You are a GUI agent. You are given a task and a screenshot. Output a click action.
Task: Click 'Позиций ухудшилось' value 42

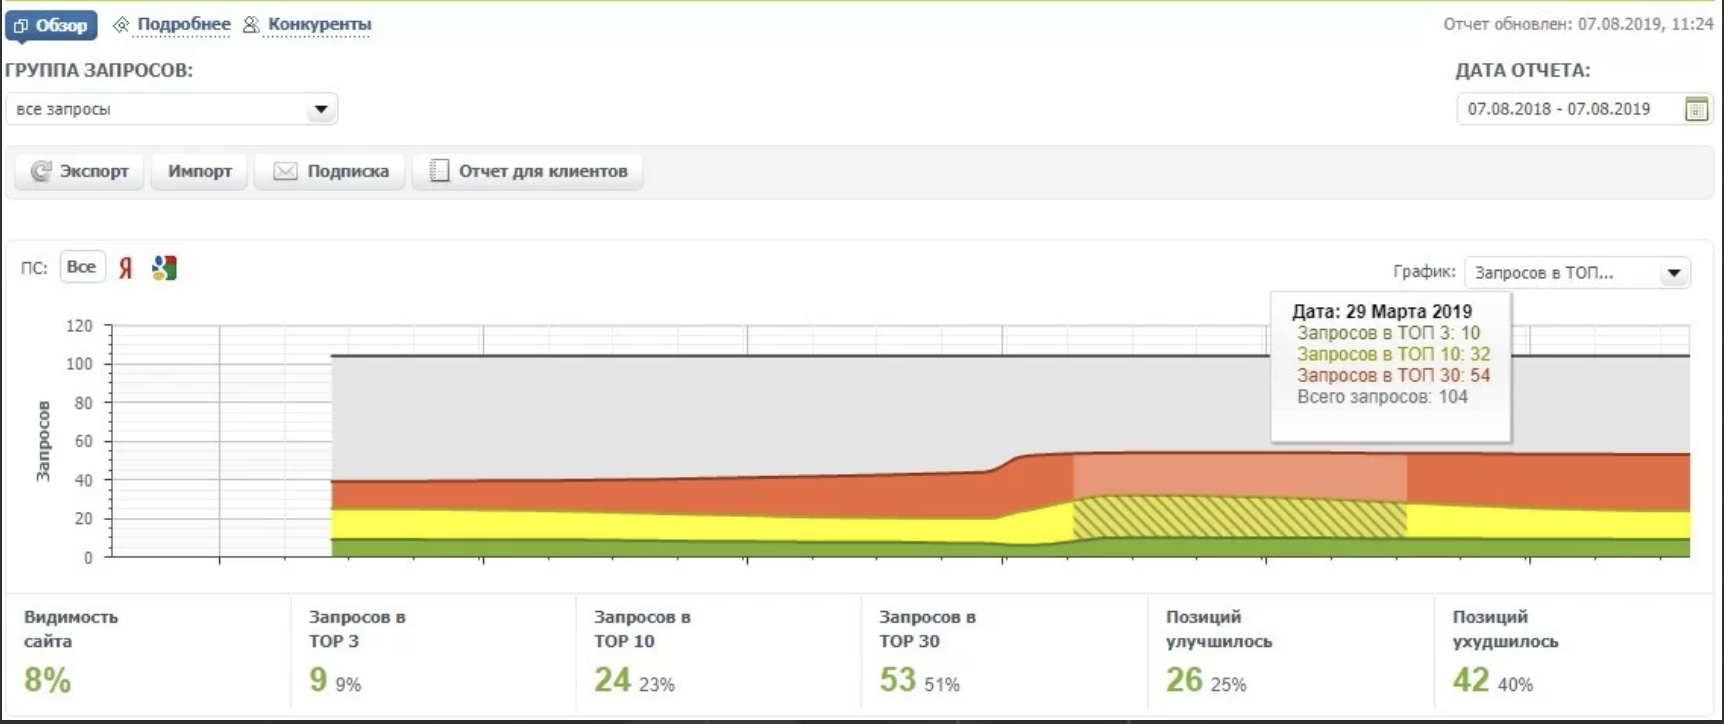(x=1471, y=680)
